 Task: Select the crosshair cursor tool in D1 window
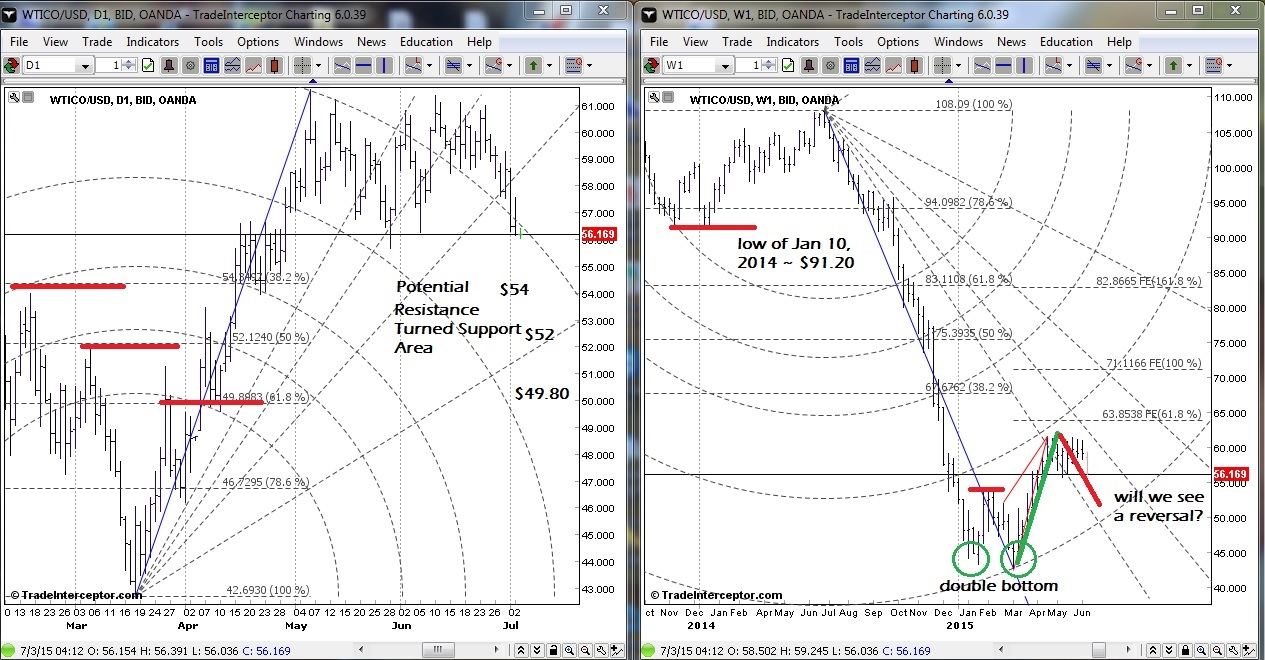[x=302, y=65]
